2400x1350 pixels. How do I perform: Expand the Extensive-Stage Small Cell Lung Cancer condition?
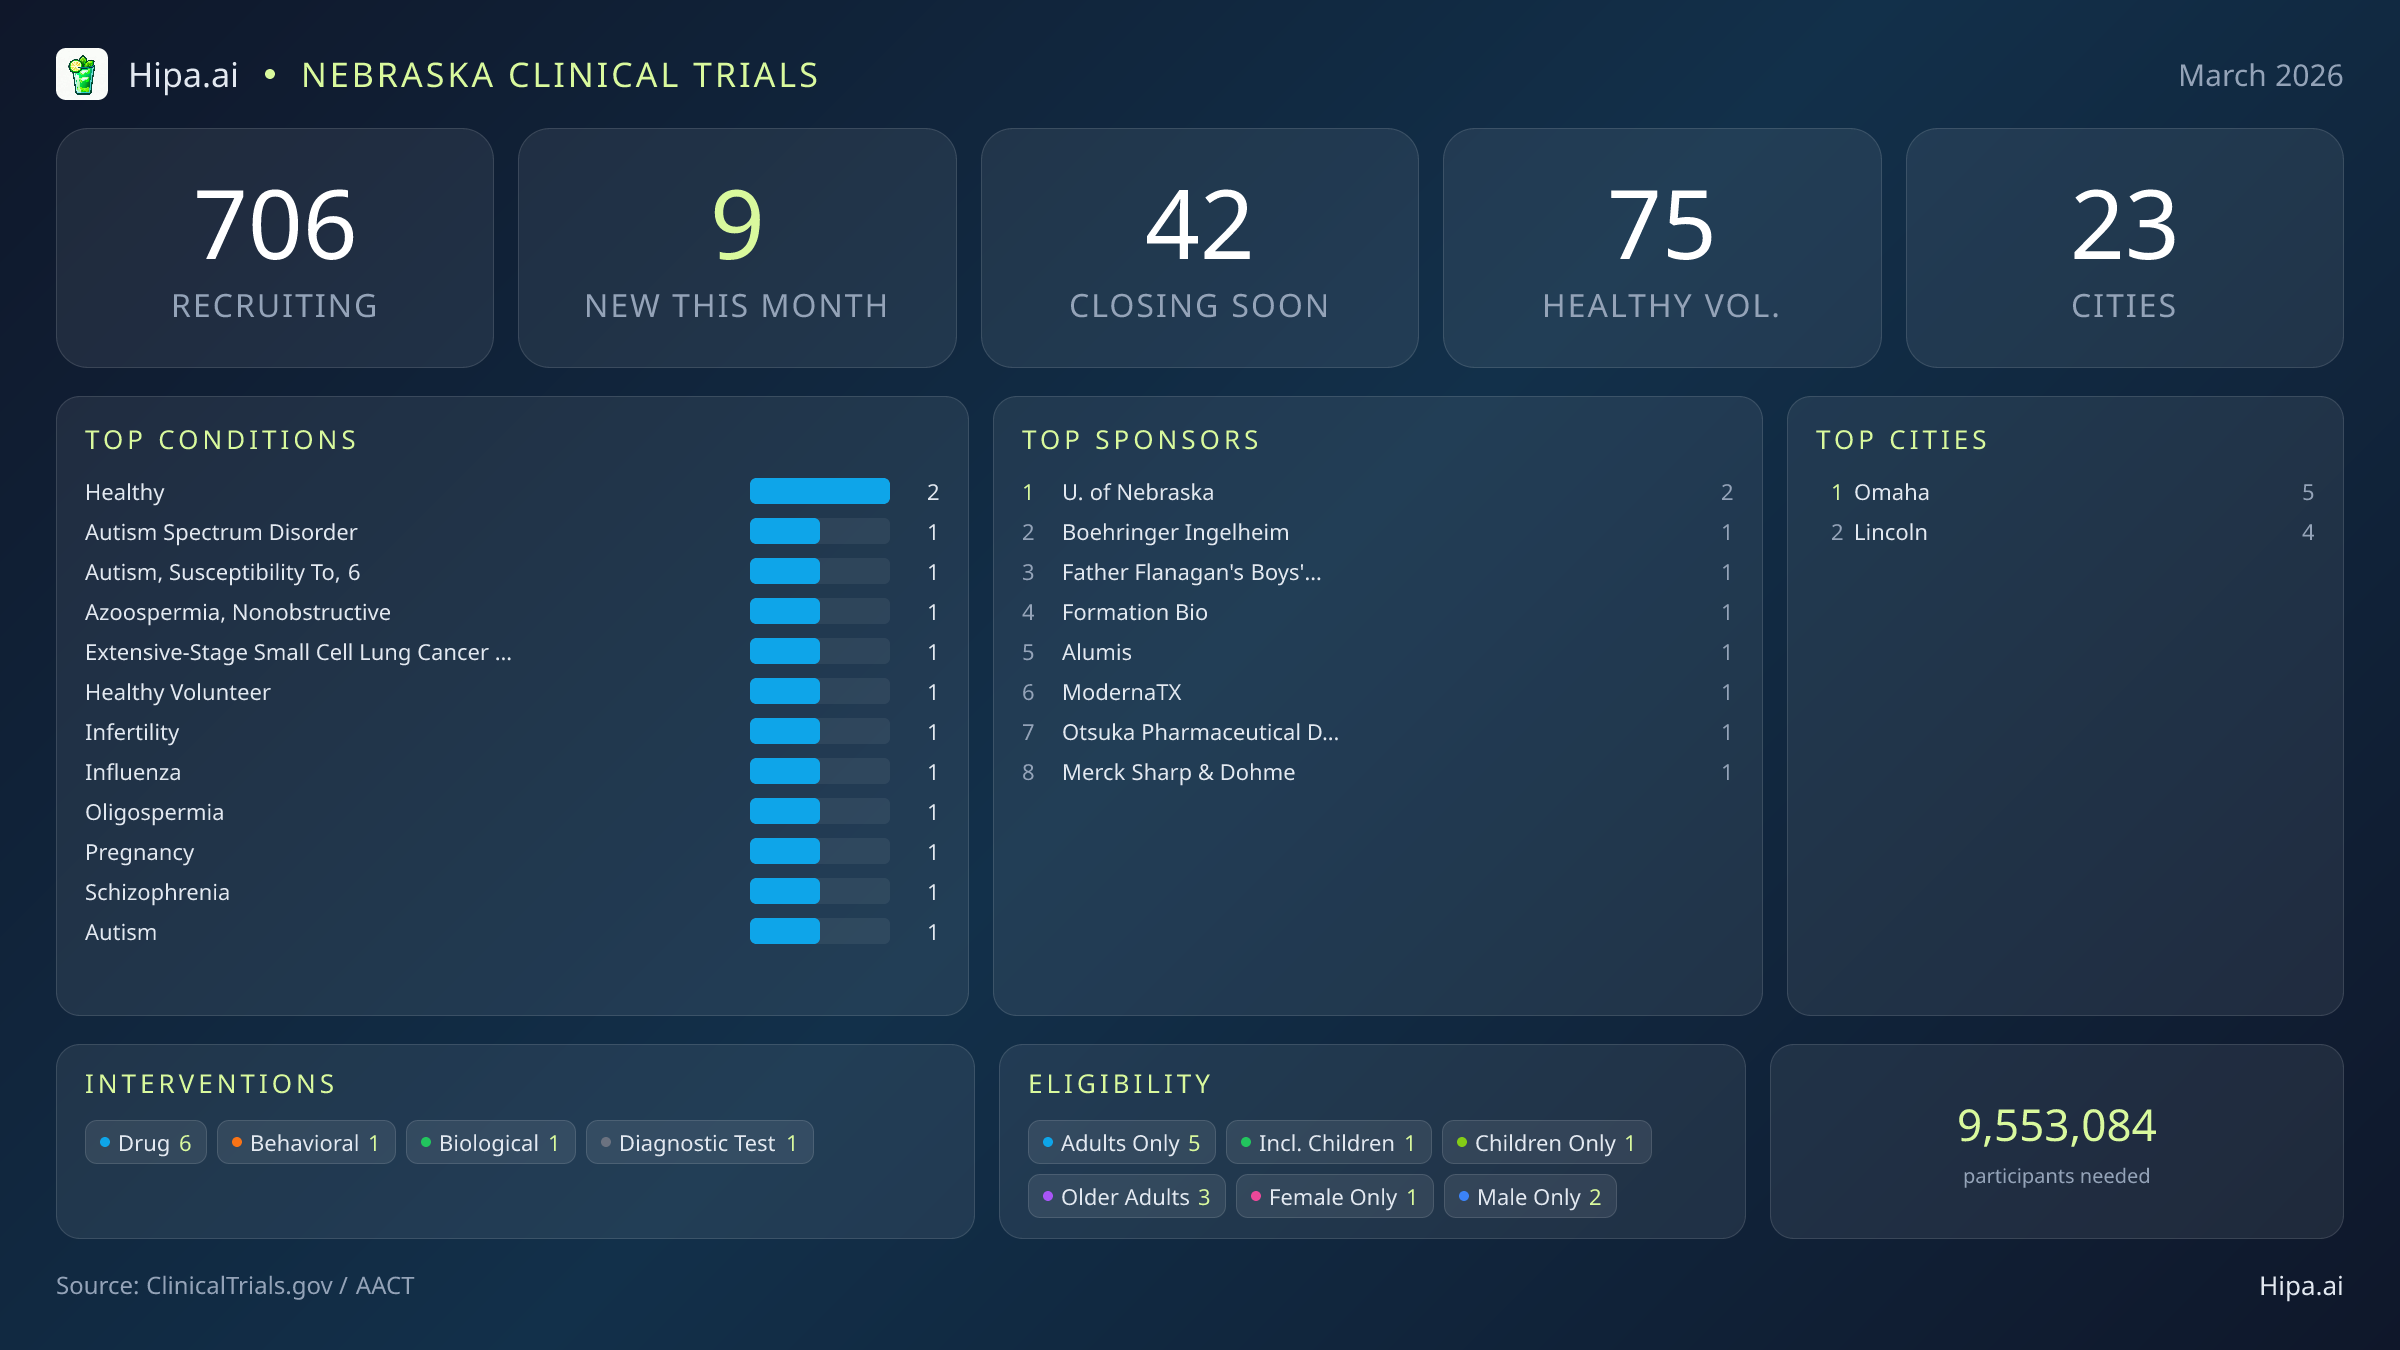coord(298,651)
